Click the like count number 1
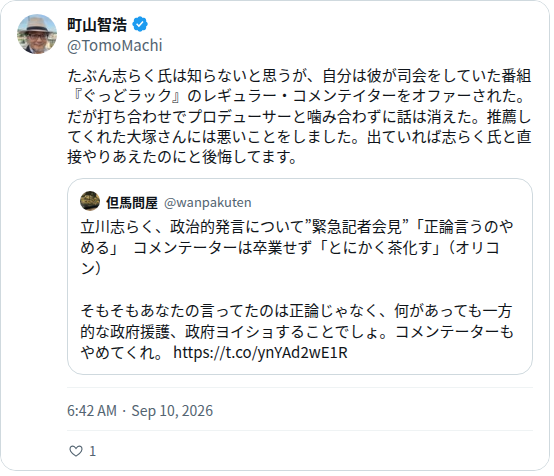The width and height of the screenshot is (554, 476). point(93,451)
